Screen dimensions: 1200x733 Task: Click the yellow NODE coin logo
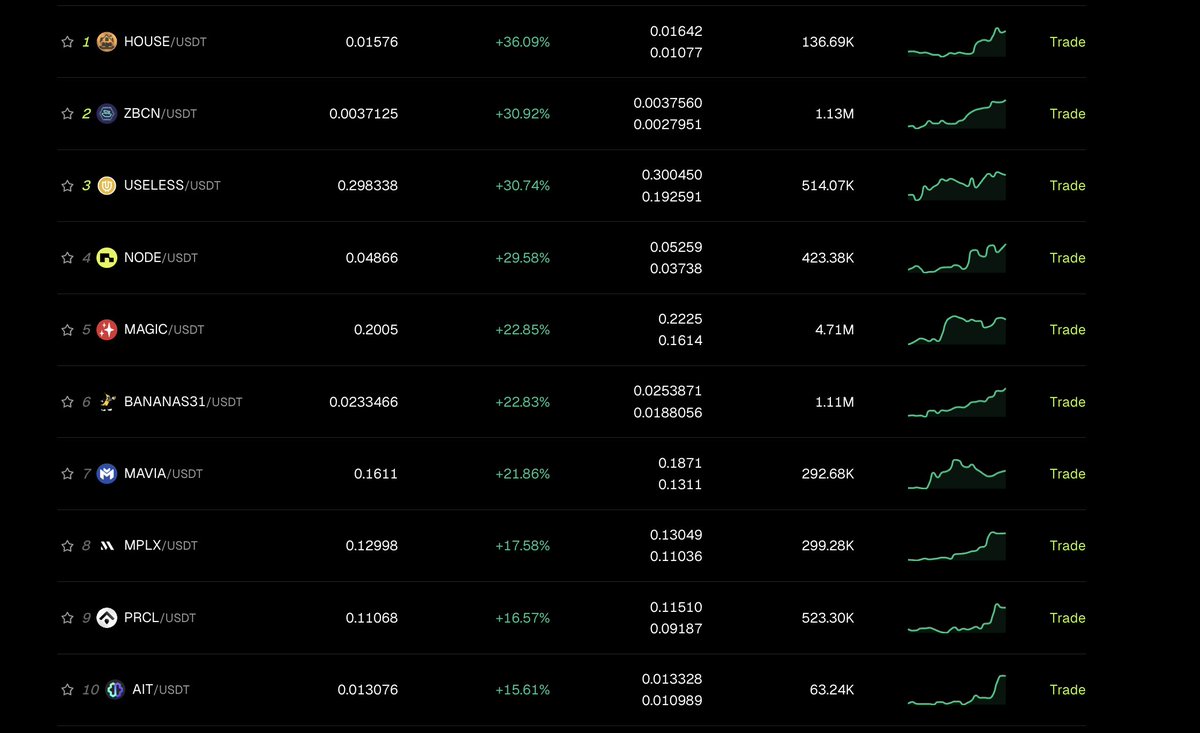(107, 258)
